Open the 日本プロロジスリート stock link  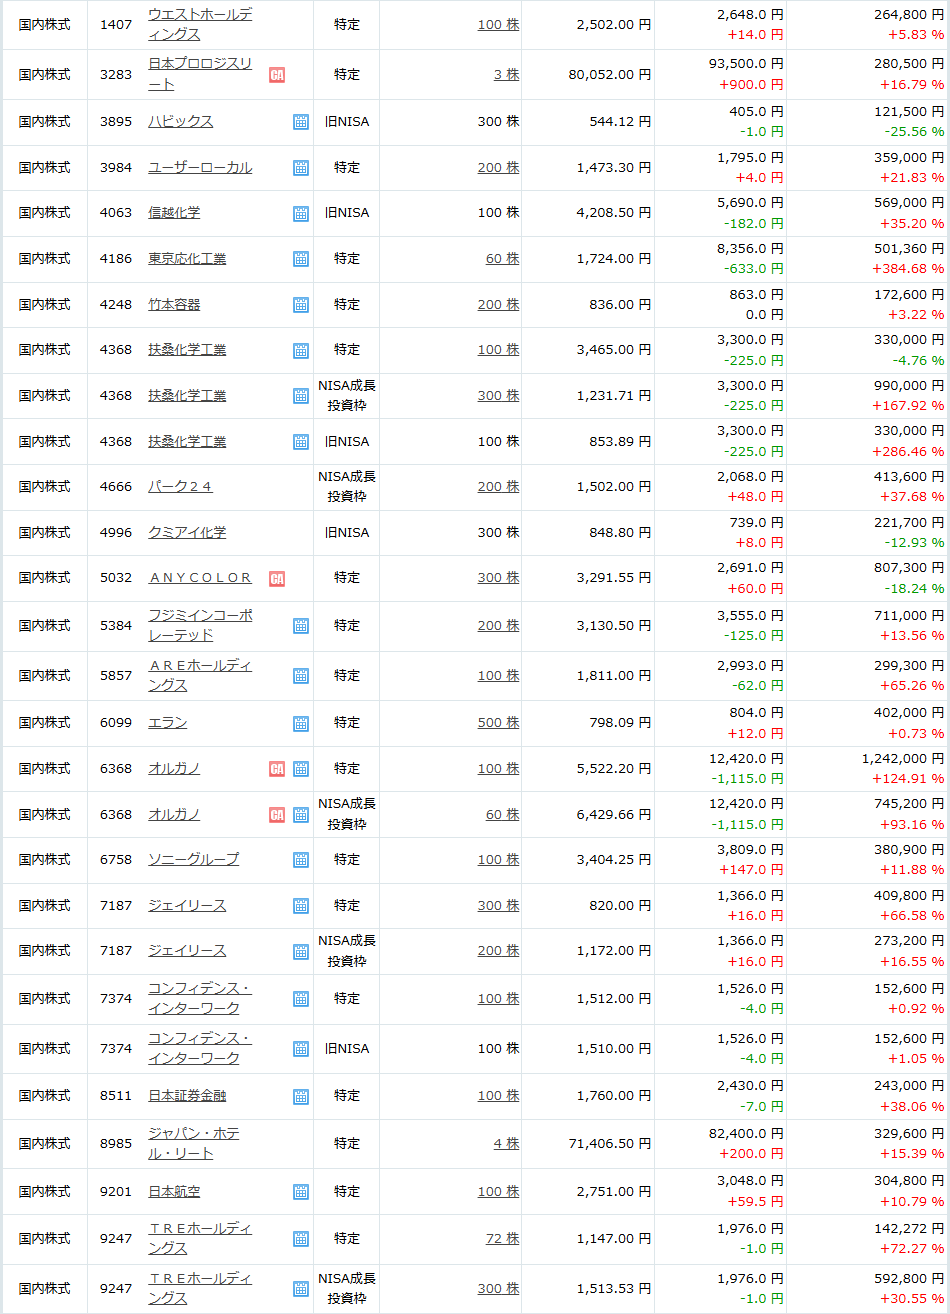(x=200, y=74)
